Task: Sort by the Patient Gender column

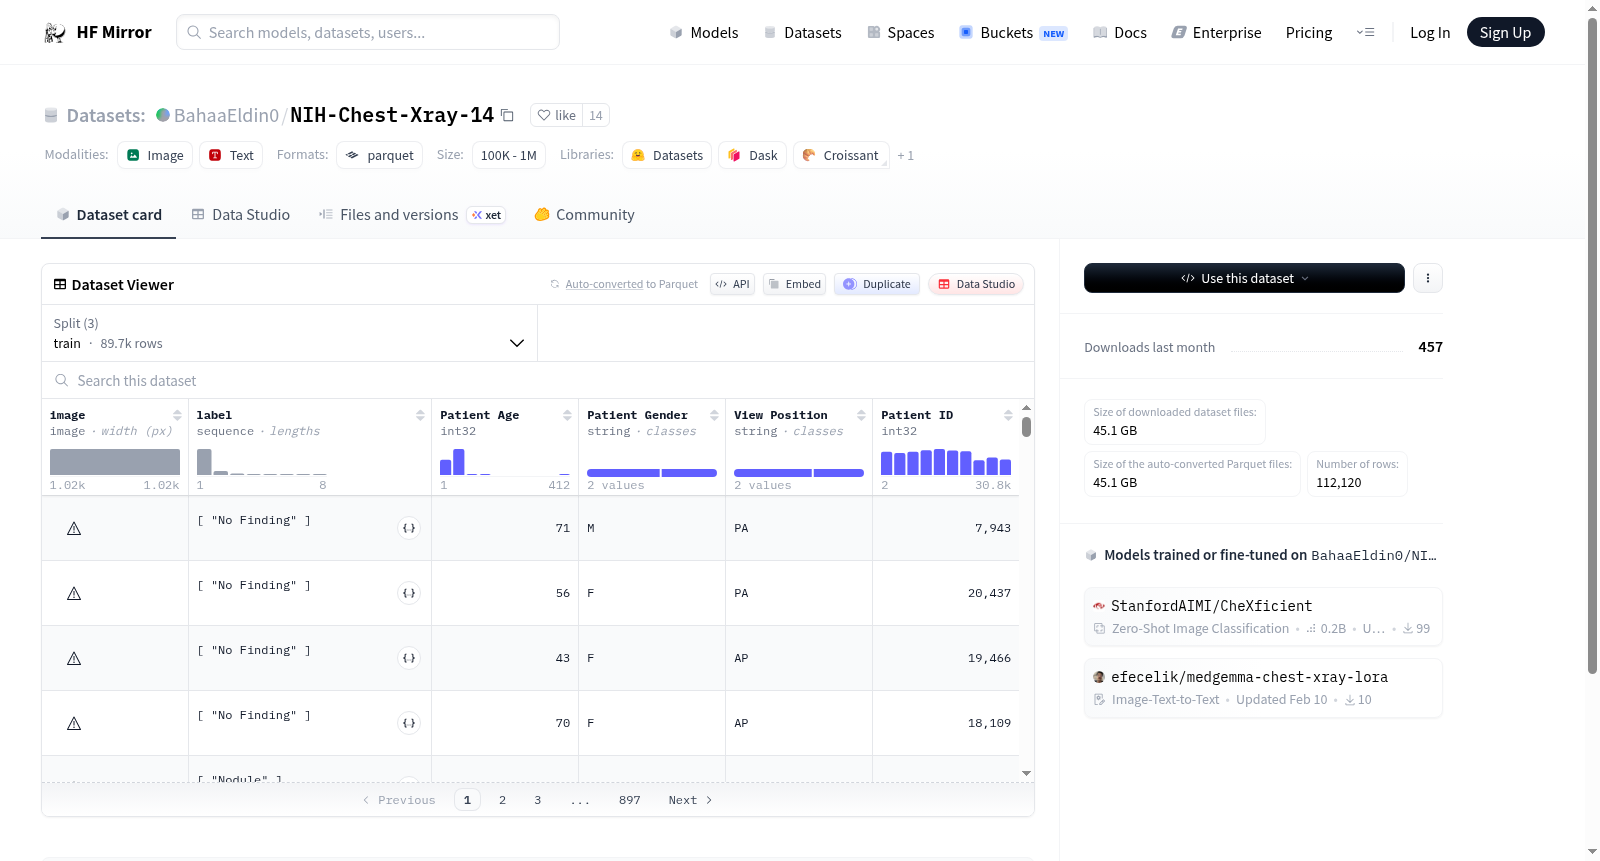Action: [714, 415]
